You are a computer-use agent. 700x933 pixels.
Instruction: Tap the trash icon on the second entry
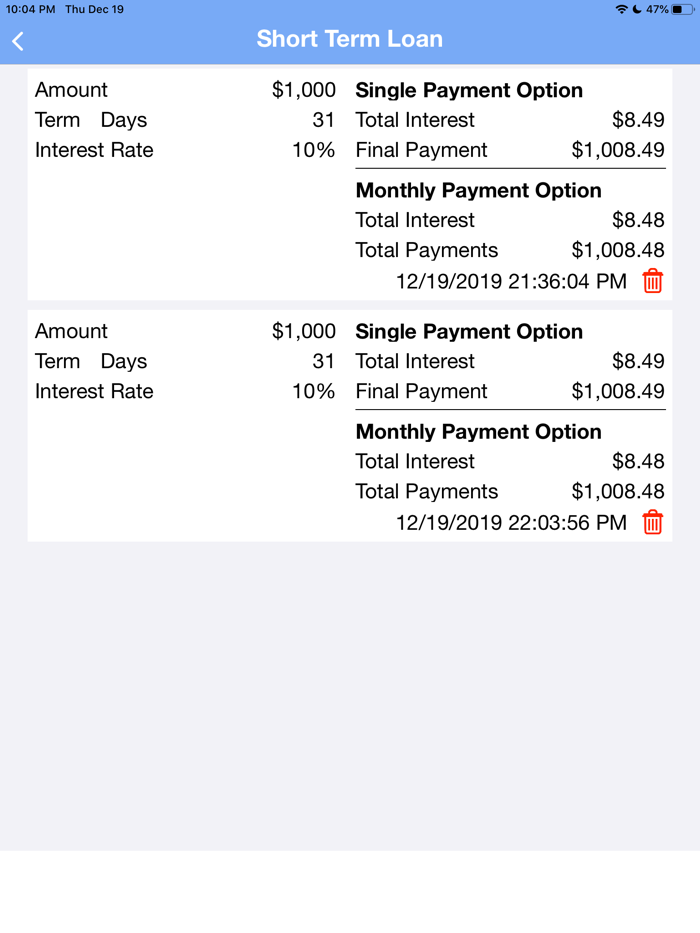pos(652,522)
